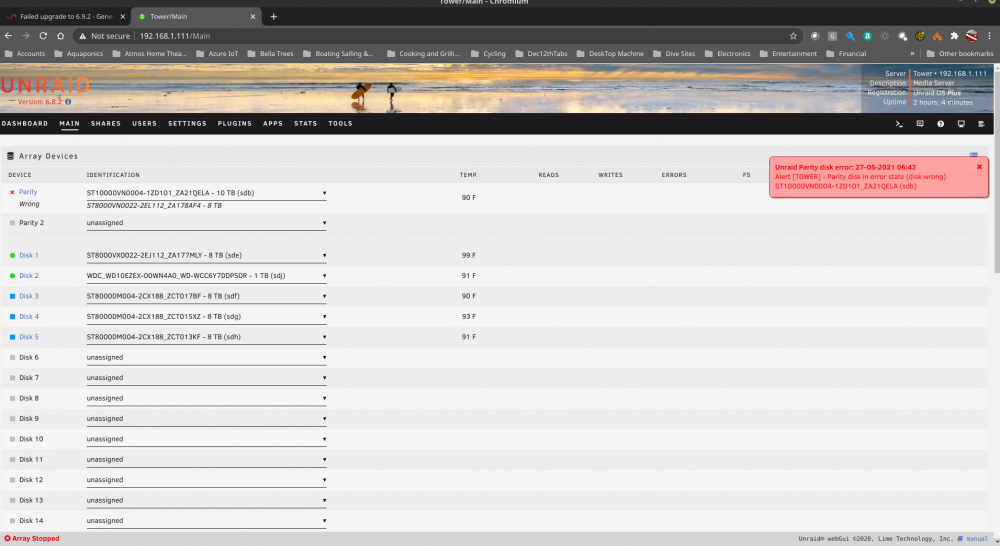Image resolution: width=1000 pixels, height=546 pixels.
Task: Open the Stats menu
Action: (305, 124)
